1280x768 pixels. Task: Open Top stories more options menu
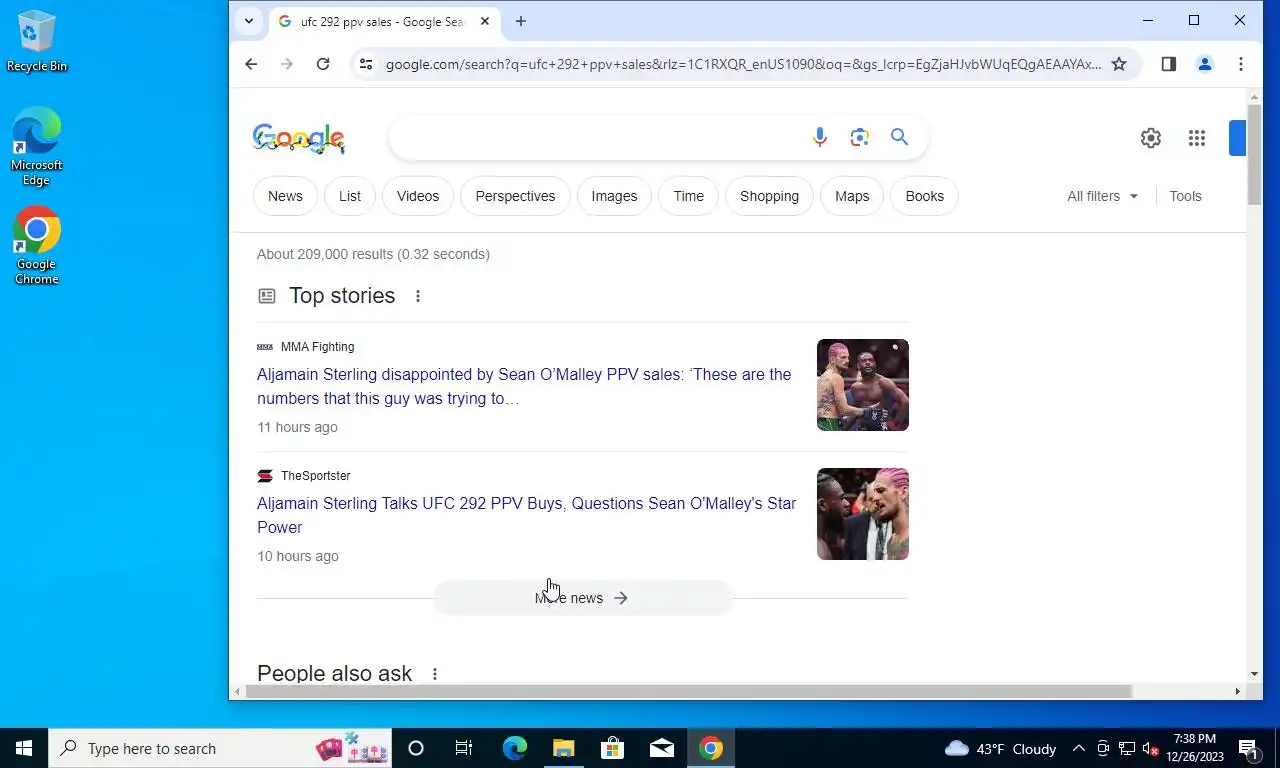pos(418,296)
